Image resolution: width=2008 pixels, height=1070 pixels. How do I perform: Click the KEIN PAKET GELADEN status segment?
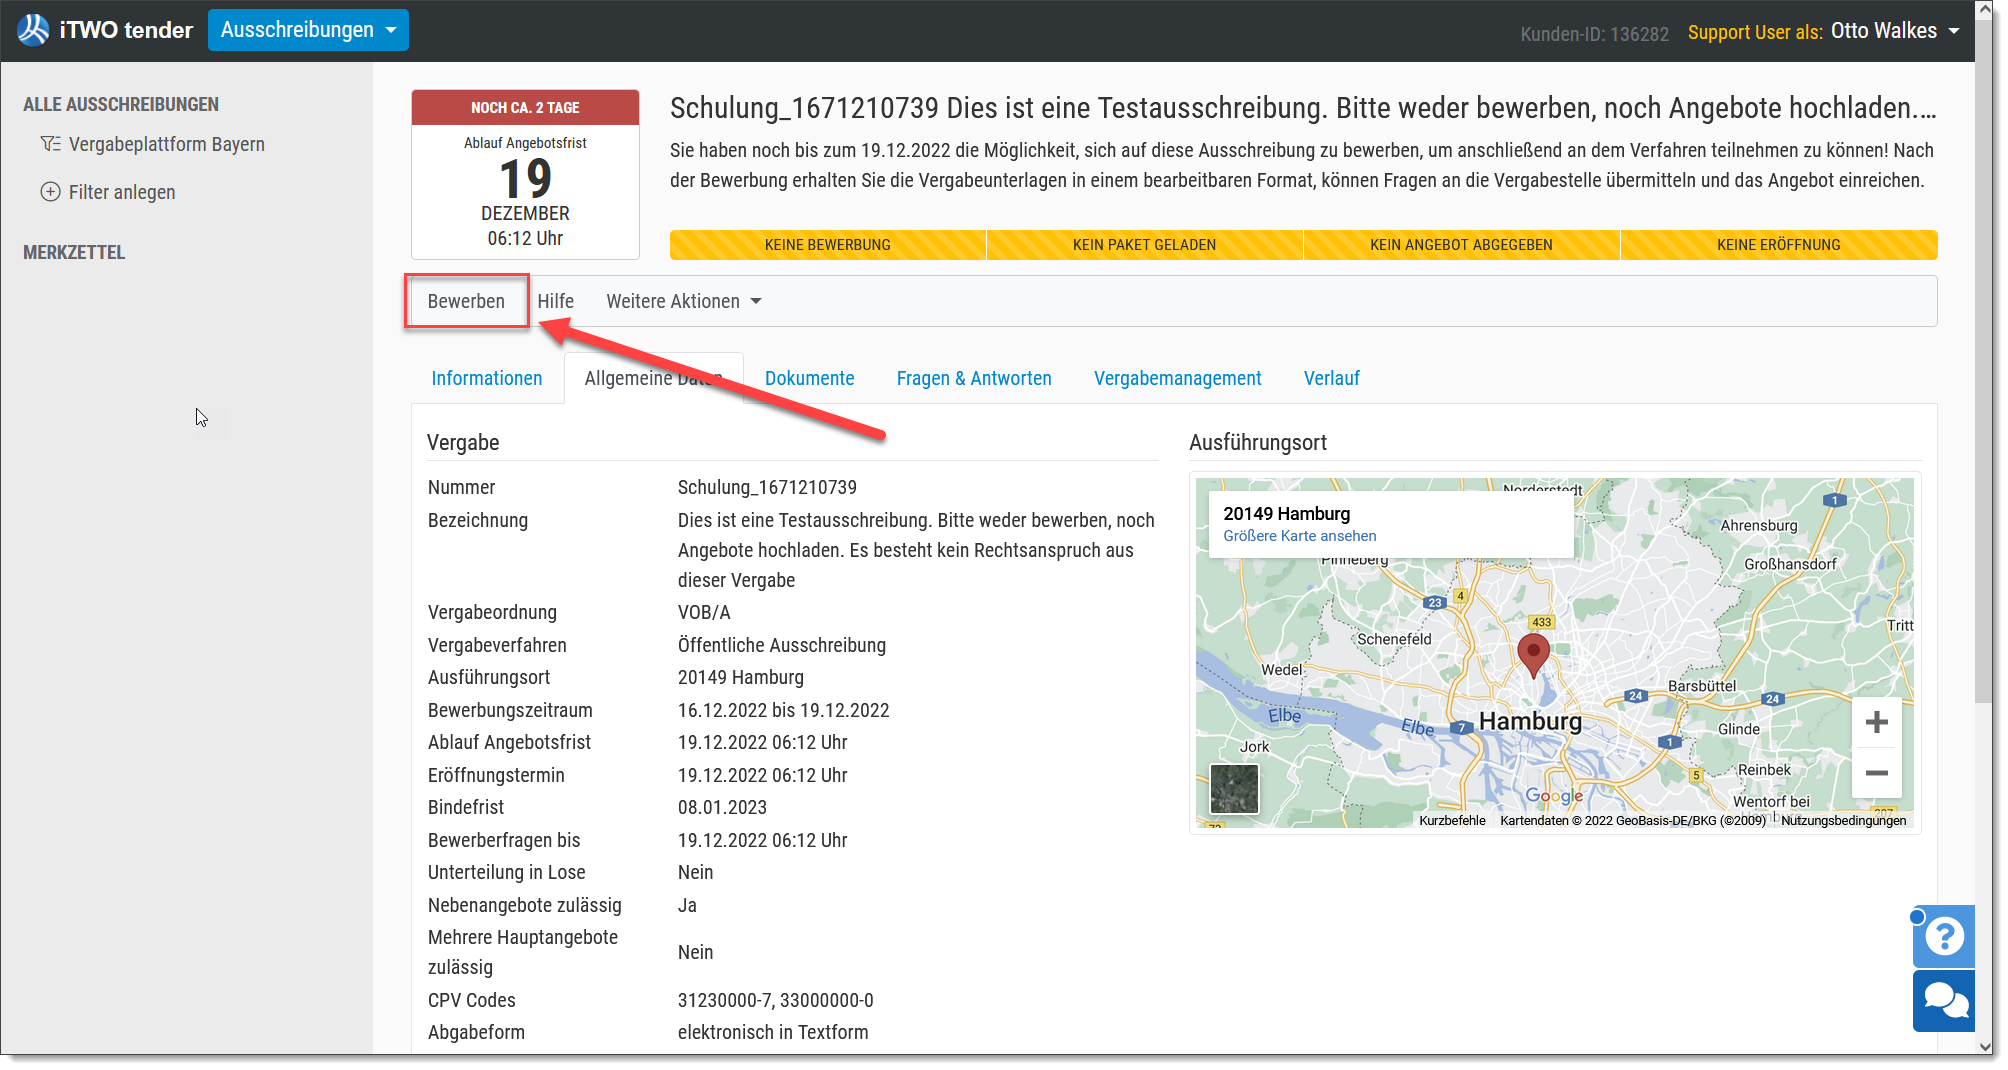tap(1144, 245)
